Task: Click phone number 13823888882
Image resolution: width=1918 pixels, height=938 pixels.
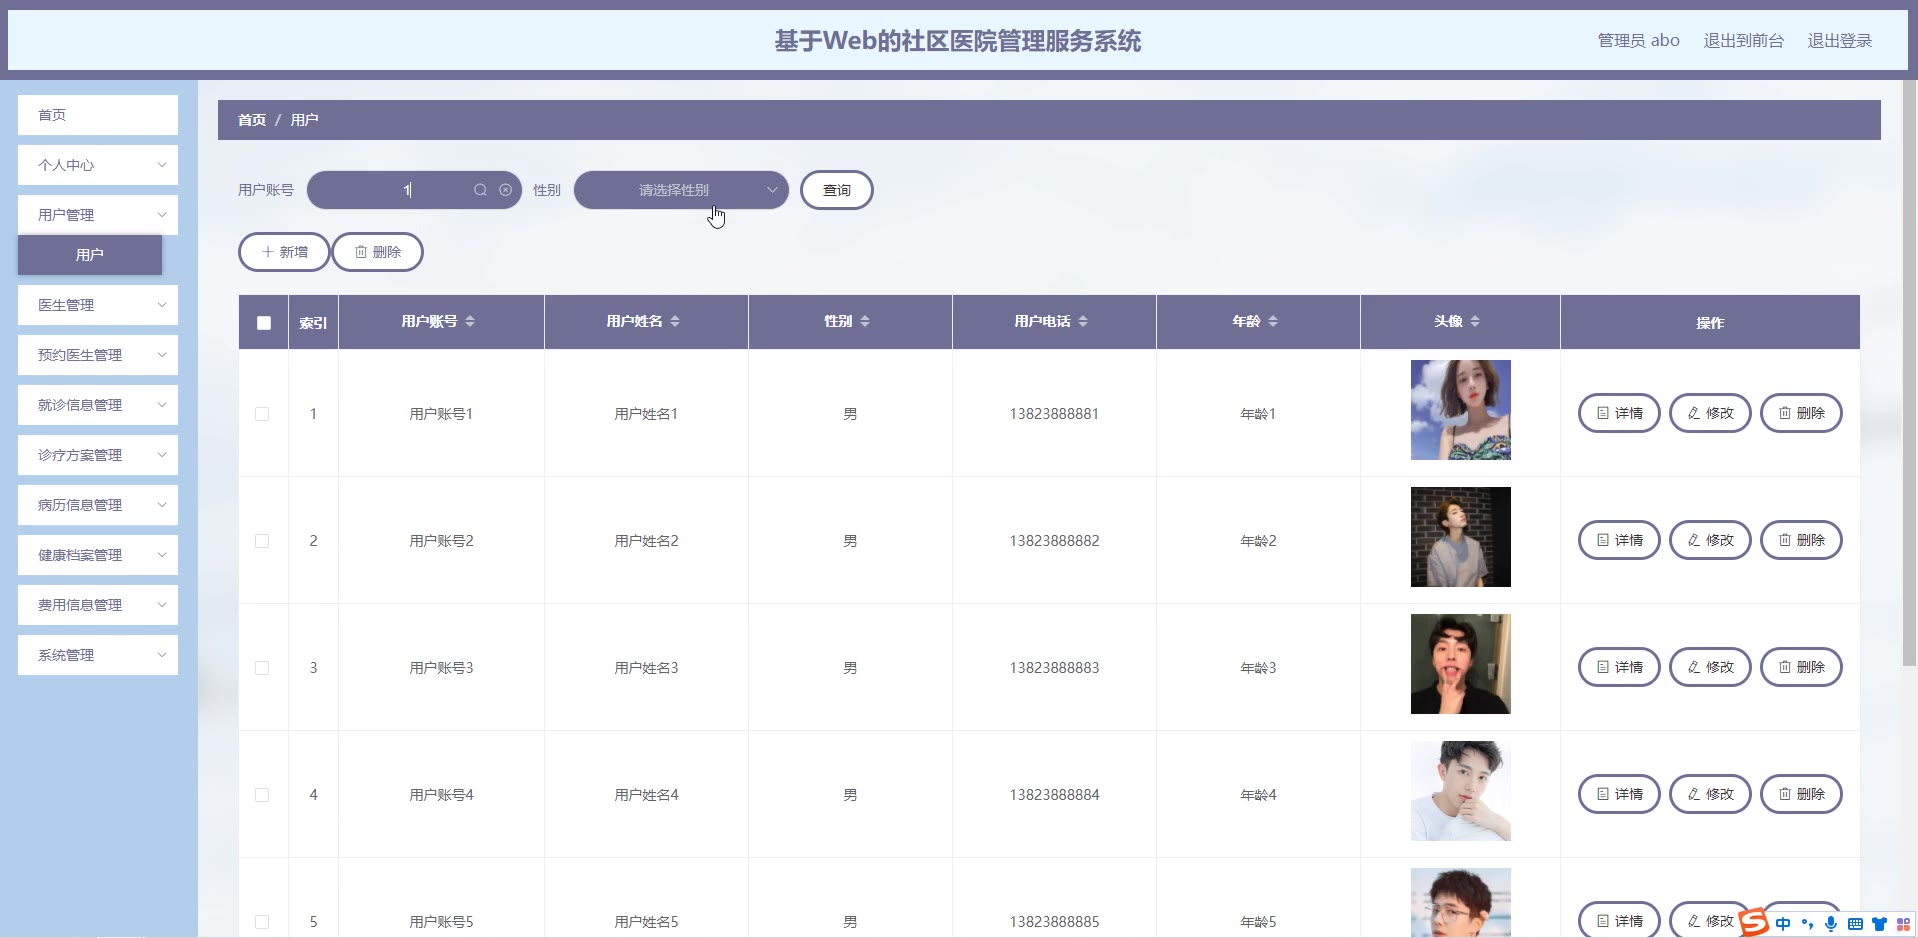Action: coord(1054,541)
